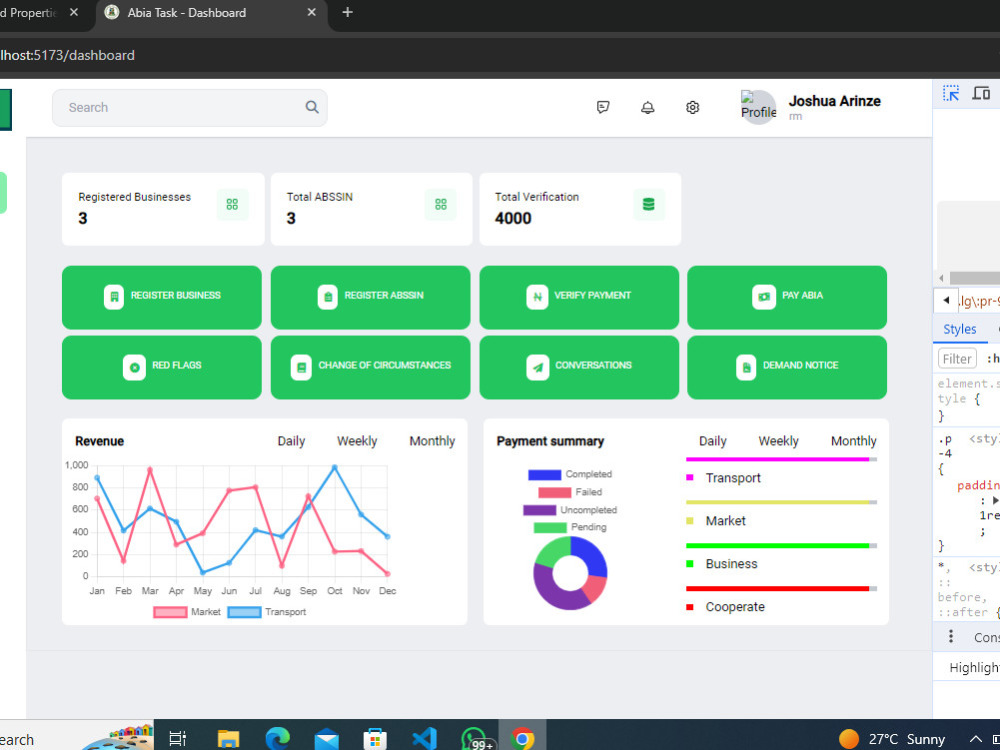The width and height of the screenshot is (1000, 750).
Task: Select the Revenue Monthly tab
Action: (432, 441)
